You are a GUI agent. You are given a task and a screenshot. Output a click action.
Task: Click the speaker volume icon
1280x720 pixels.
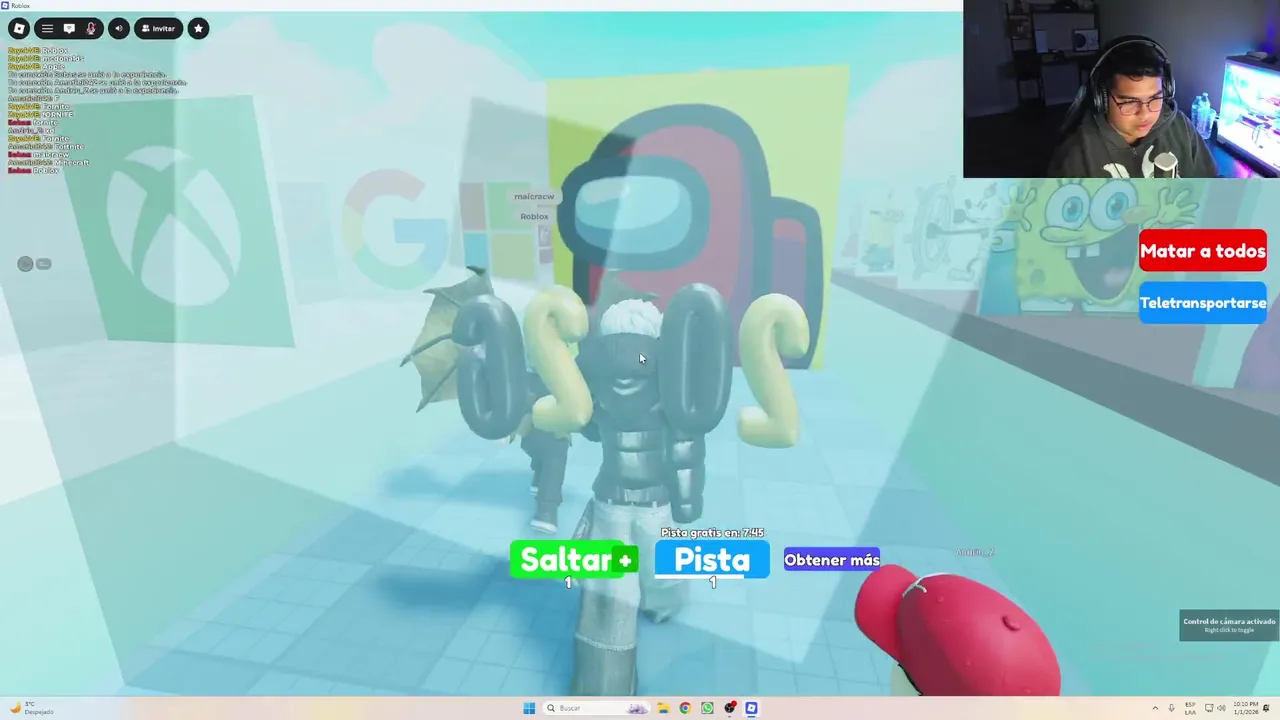tap(118, 28)
